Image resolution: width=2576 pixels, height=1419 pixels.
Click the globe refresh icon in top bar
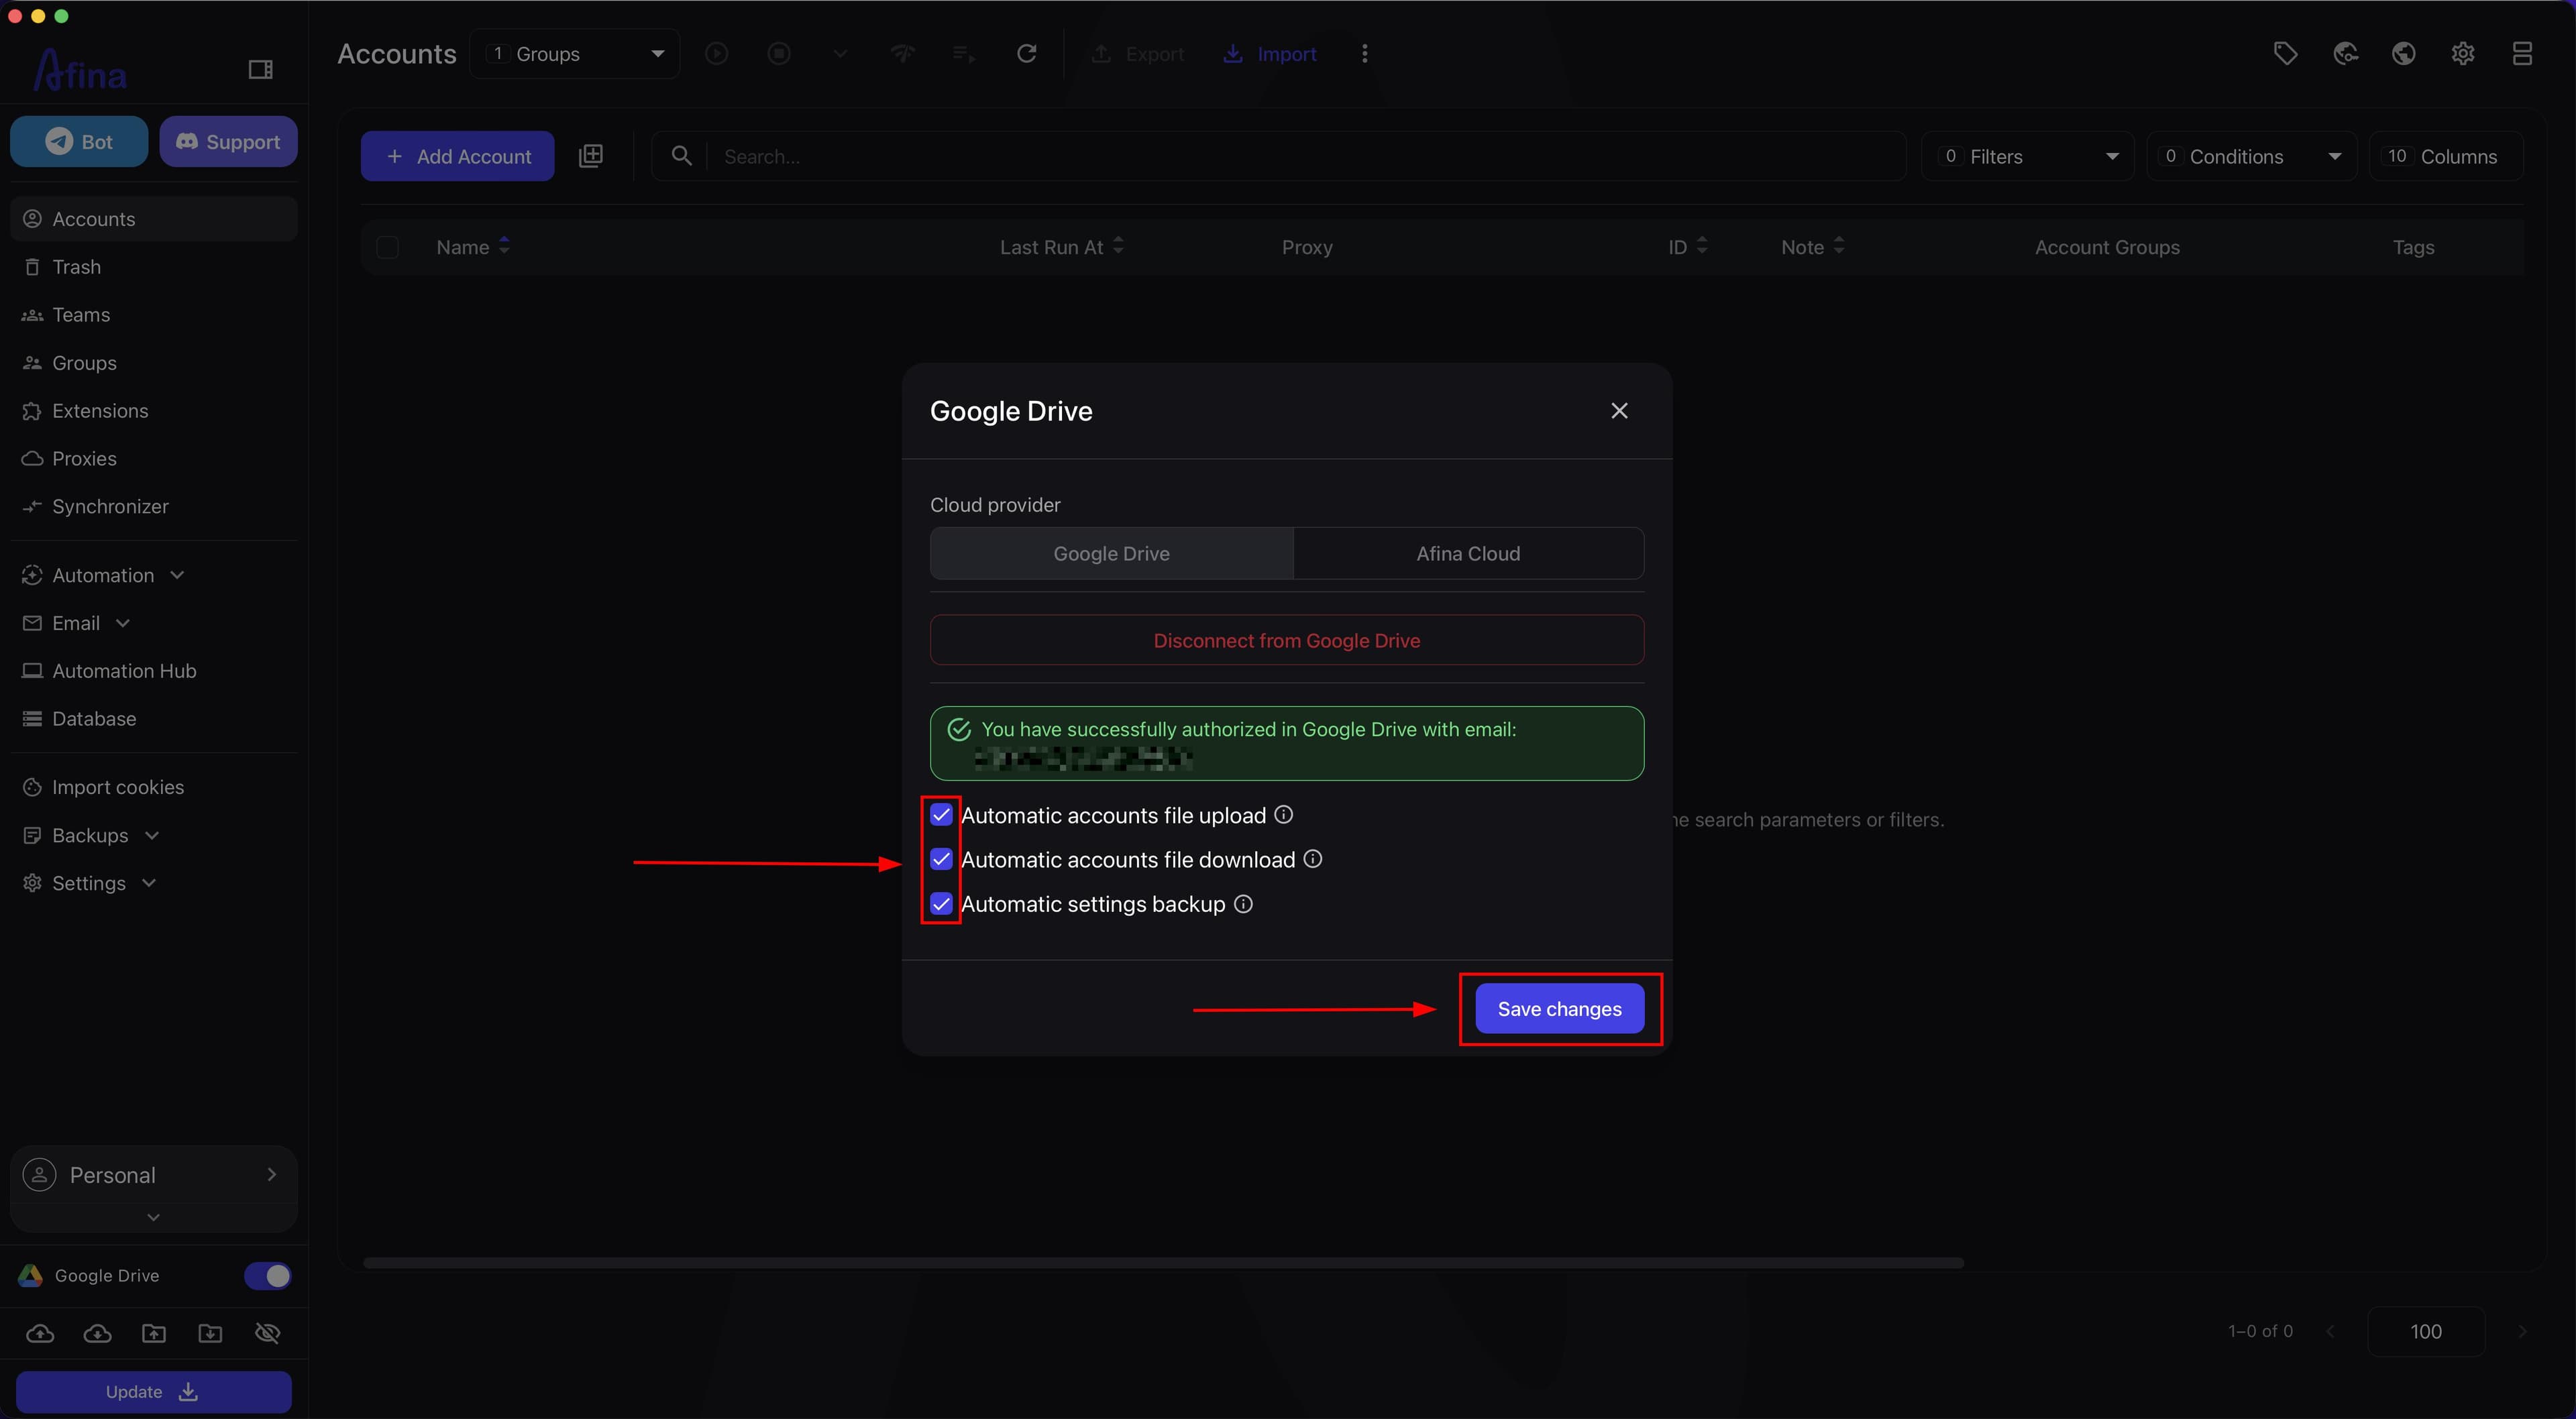tap(2345, 54)
